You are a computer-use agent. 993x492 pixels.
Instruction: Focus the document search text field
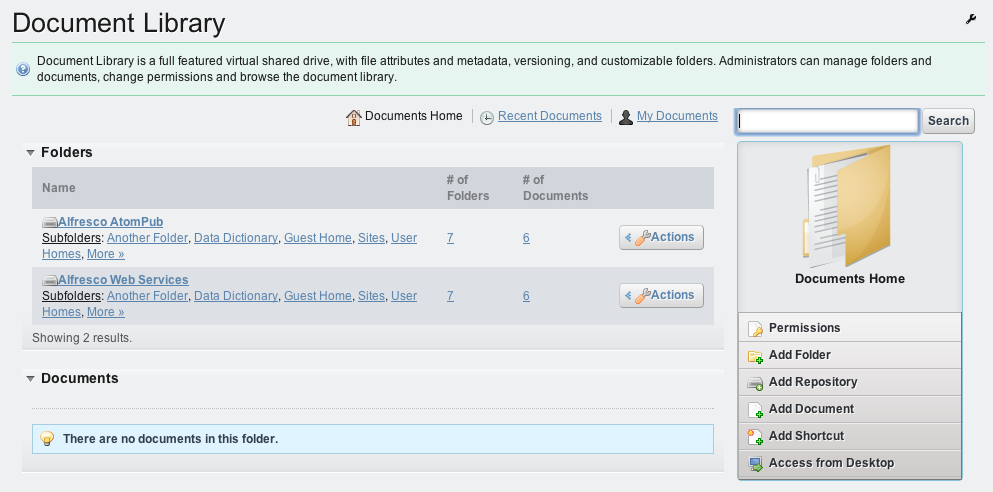pos(828,121)
